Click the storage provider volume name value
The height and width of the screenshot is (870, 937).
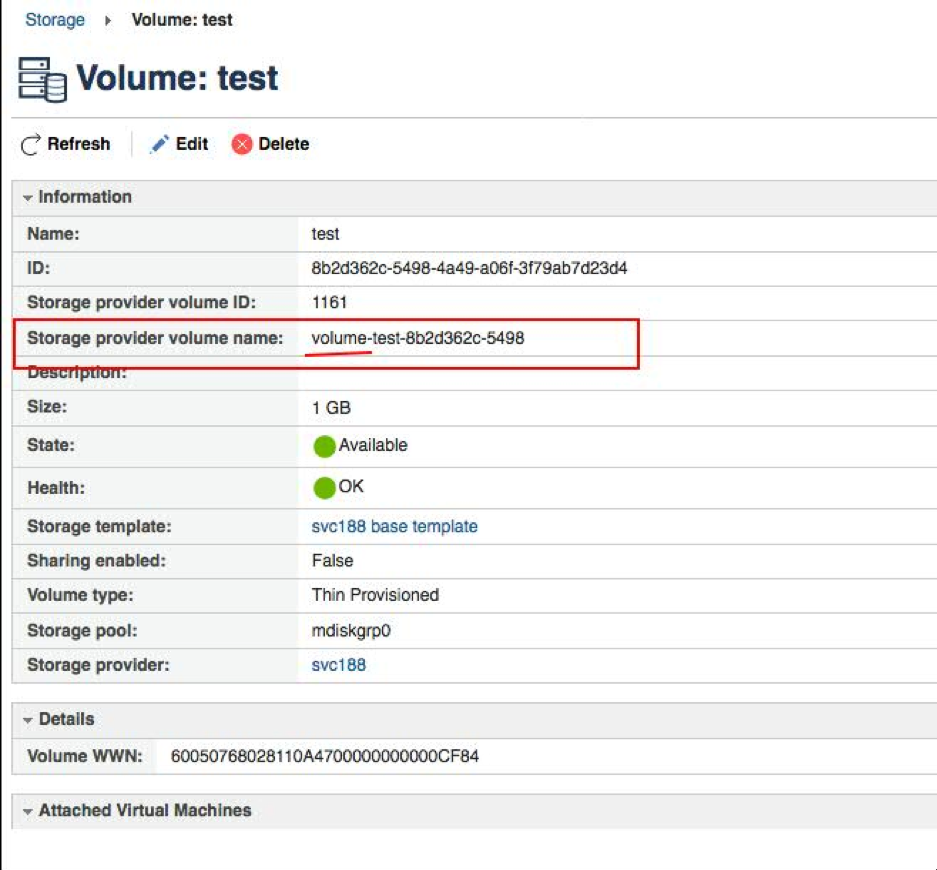[418, 338]
